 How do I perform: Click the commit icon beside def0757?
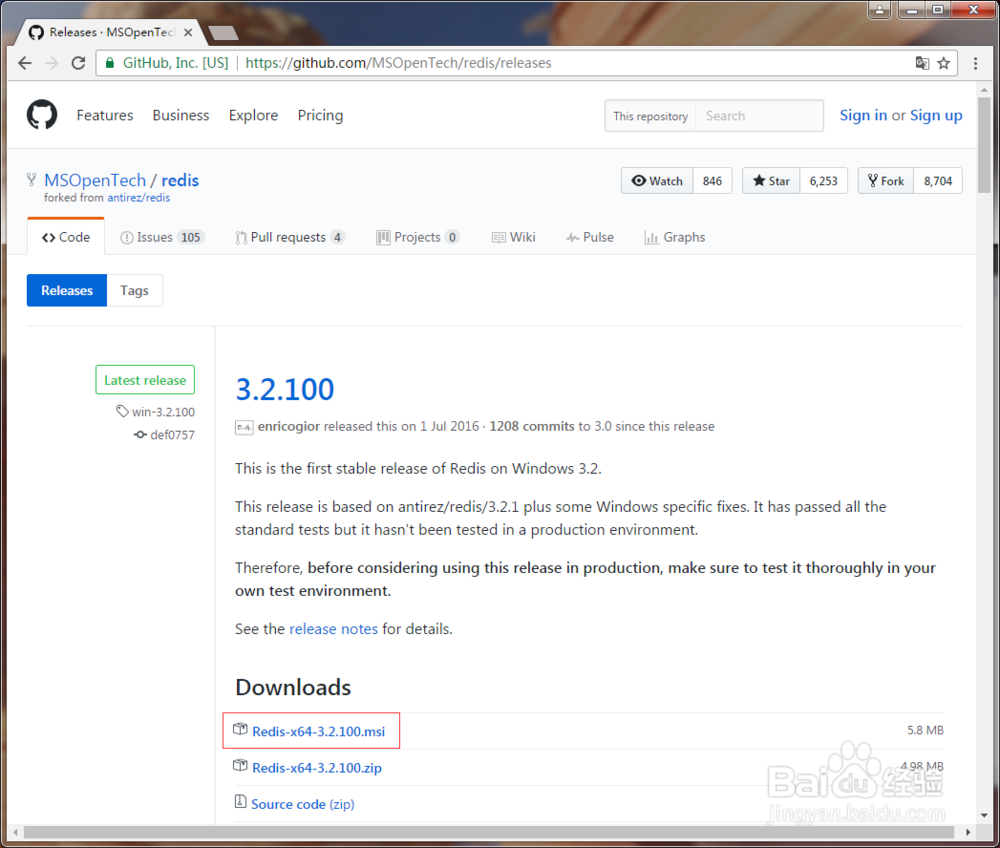click(x=140, y=435)
